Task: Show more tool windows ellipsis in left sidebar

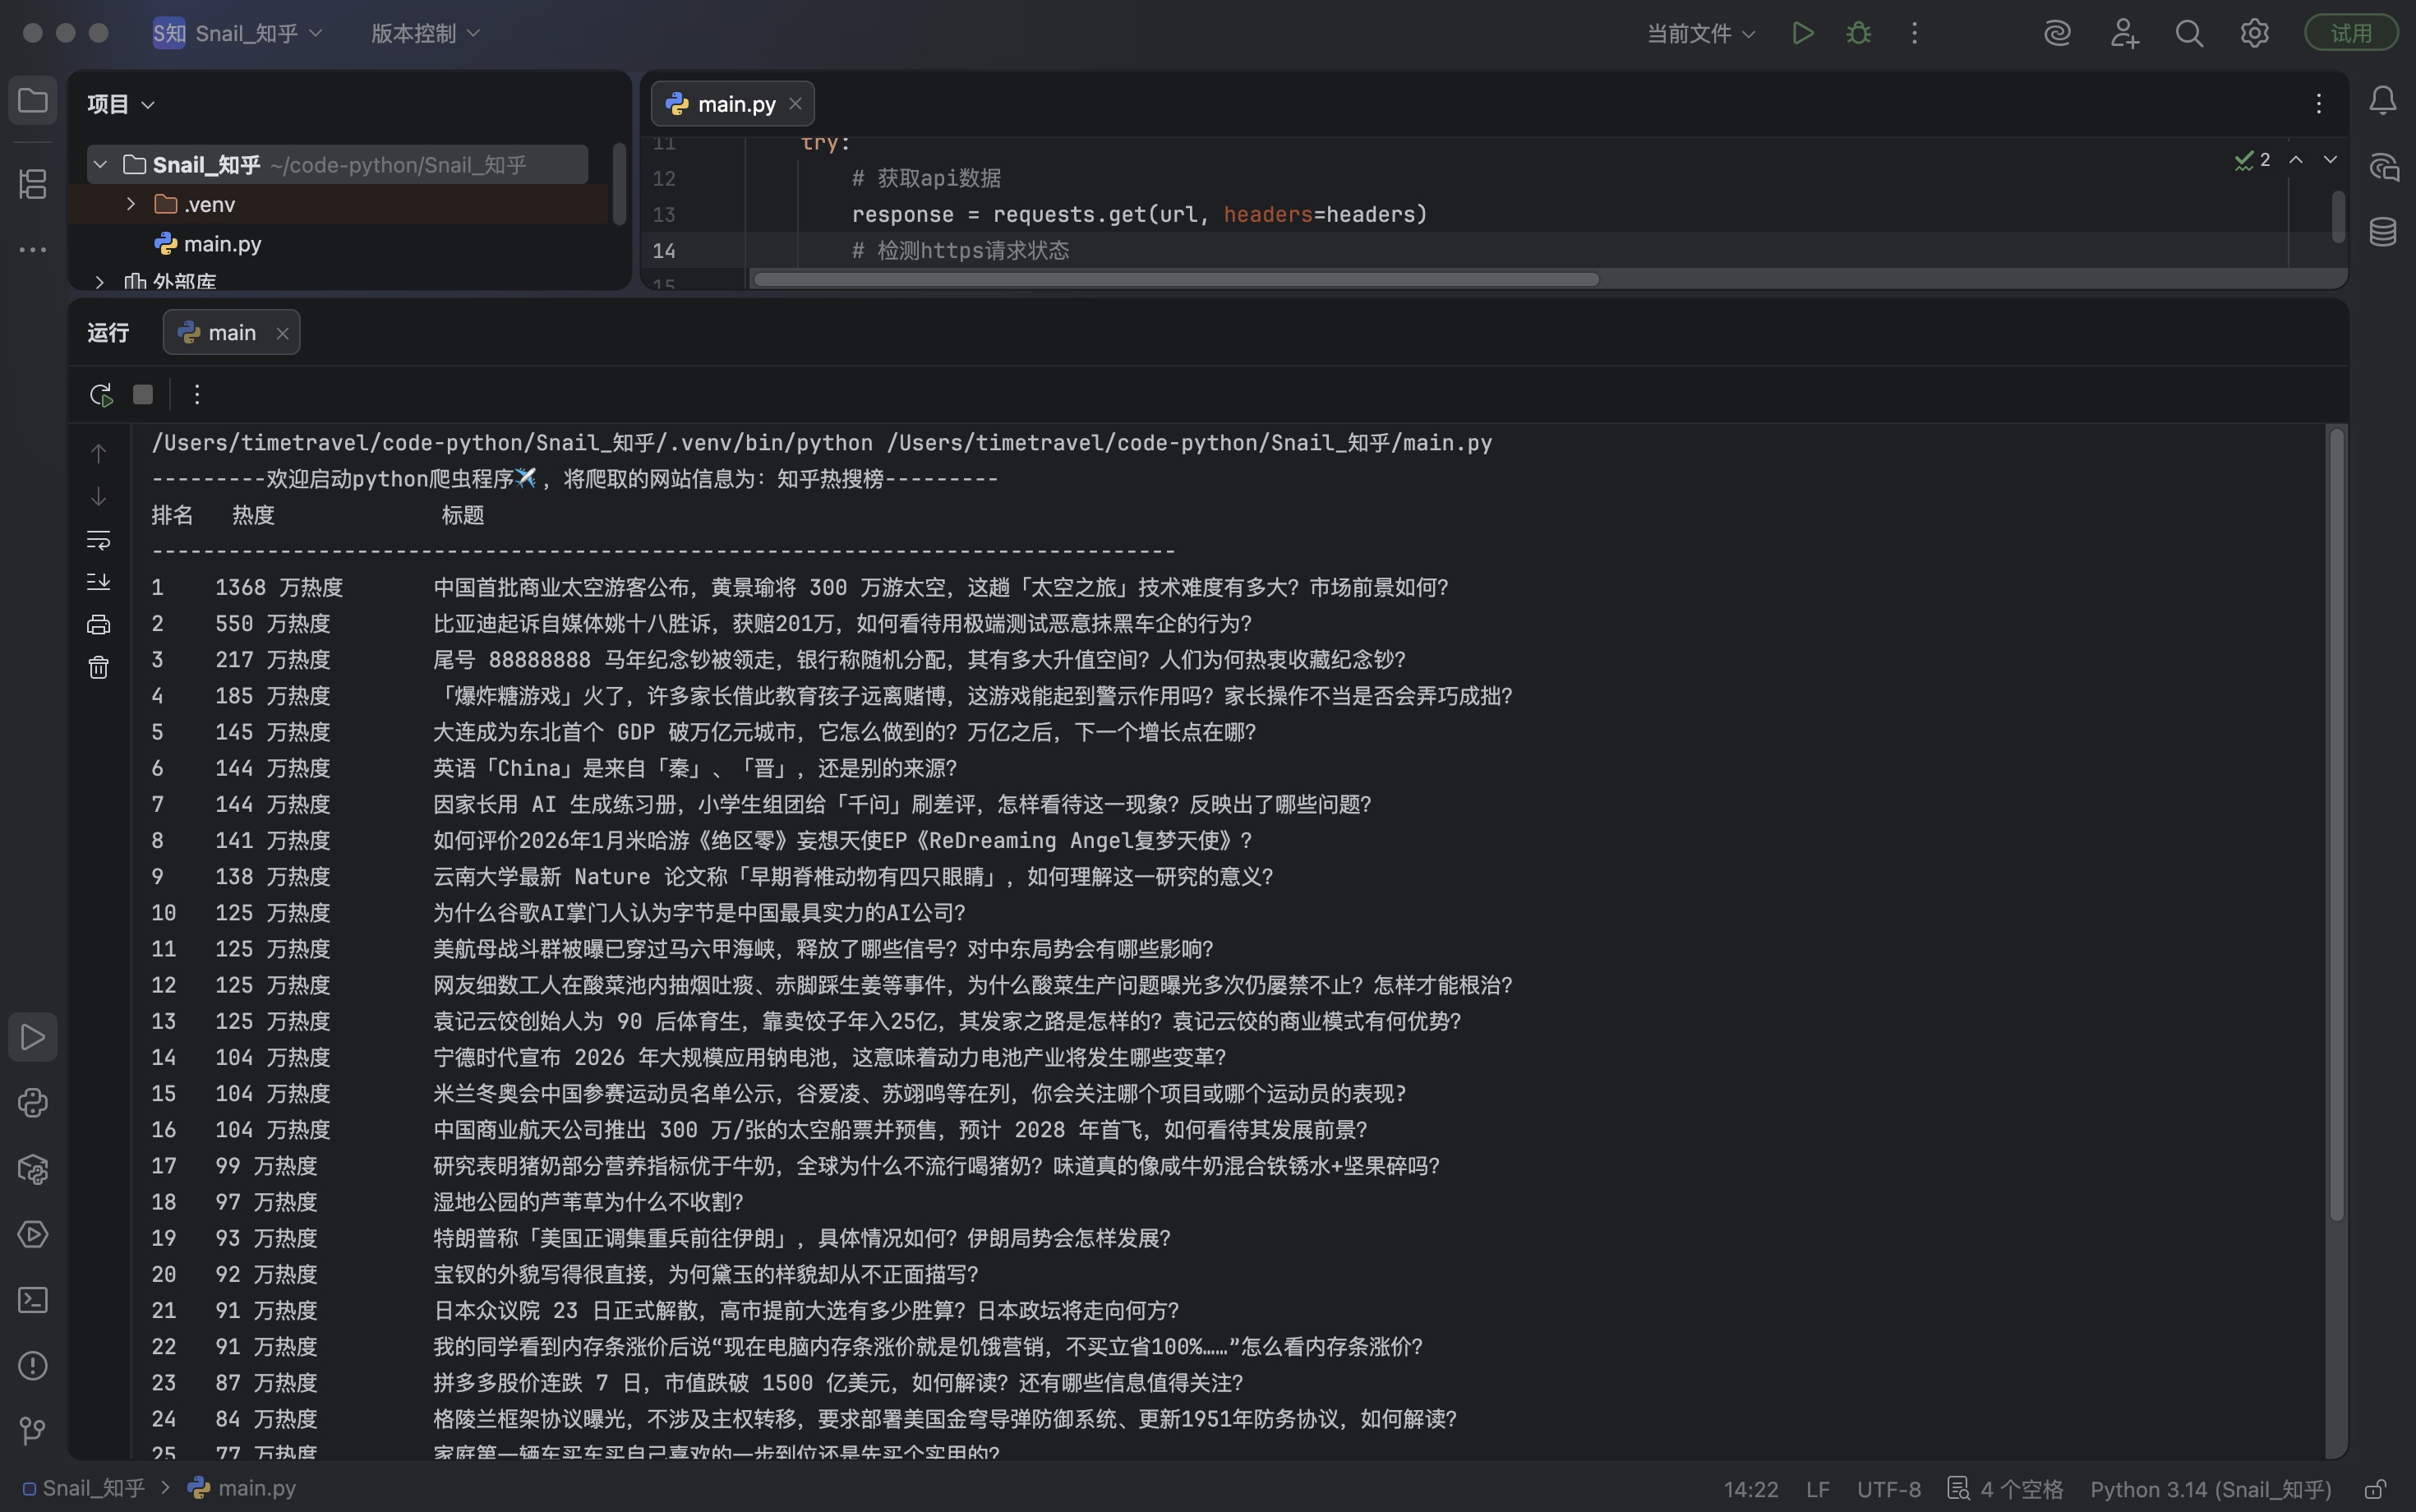Action: tap(33, 249)
